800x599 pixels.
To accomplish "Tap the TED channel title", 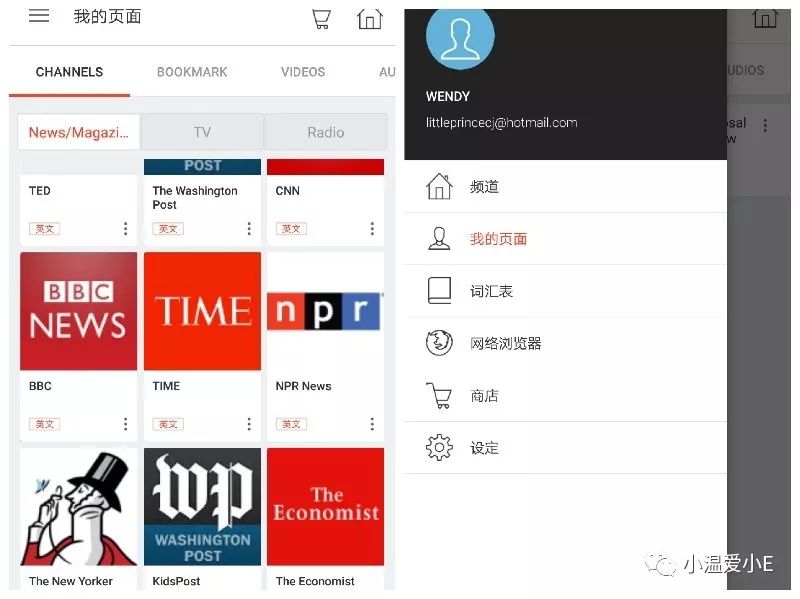I will pyautogui.click(x=40, y=191).
